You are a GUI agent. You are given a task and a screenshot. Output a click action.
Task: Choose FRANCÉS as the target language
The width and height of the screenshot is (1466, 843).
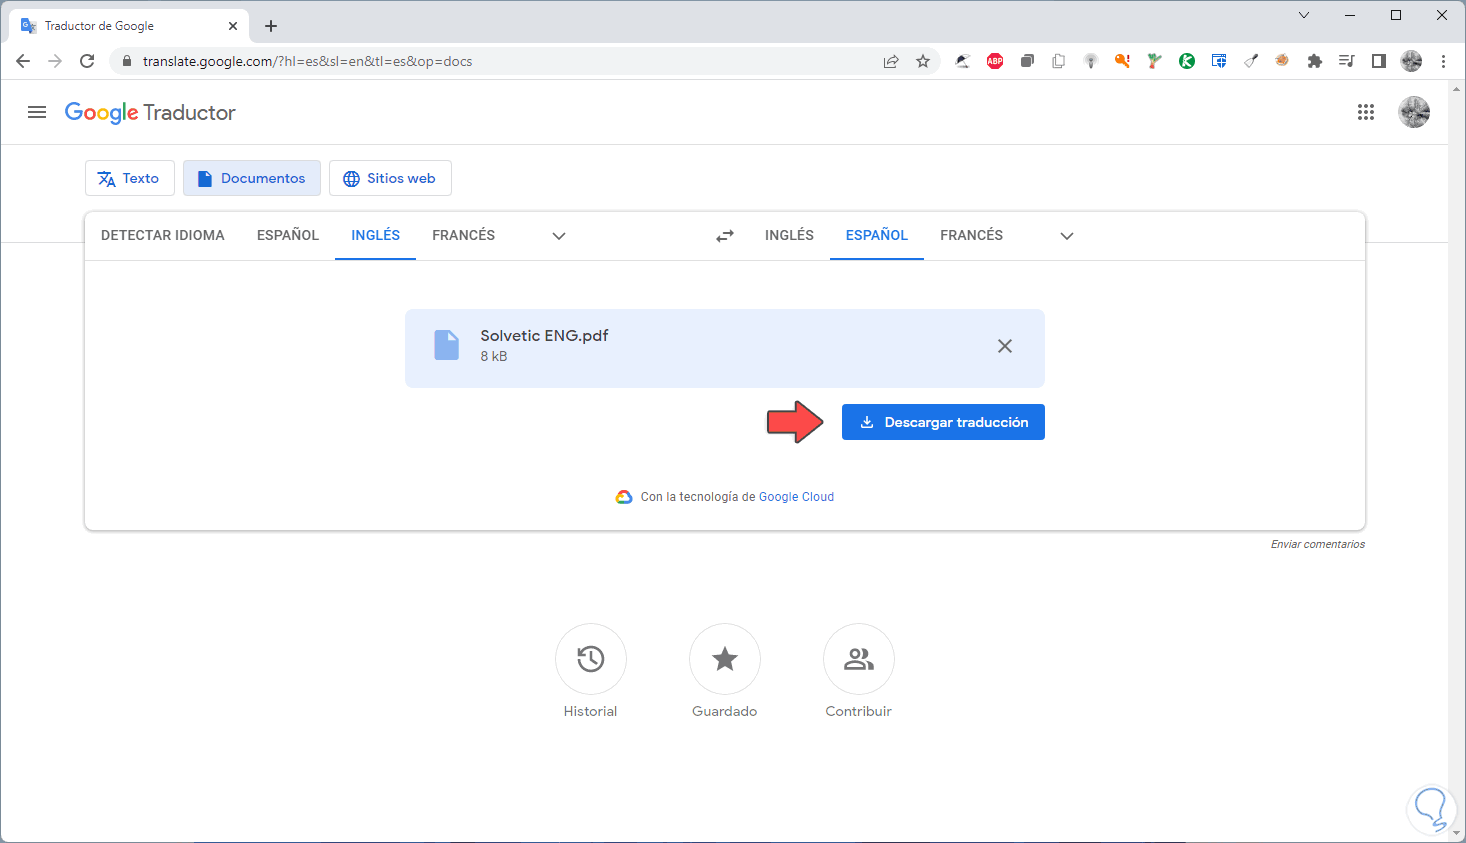tap(971, 235)
